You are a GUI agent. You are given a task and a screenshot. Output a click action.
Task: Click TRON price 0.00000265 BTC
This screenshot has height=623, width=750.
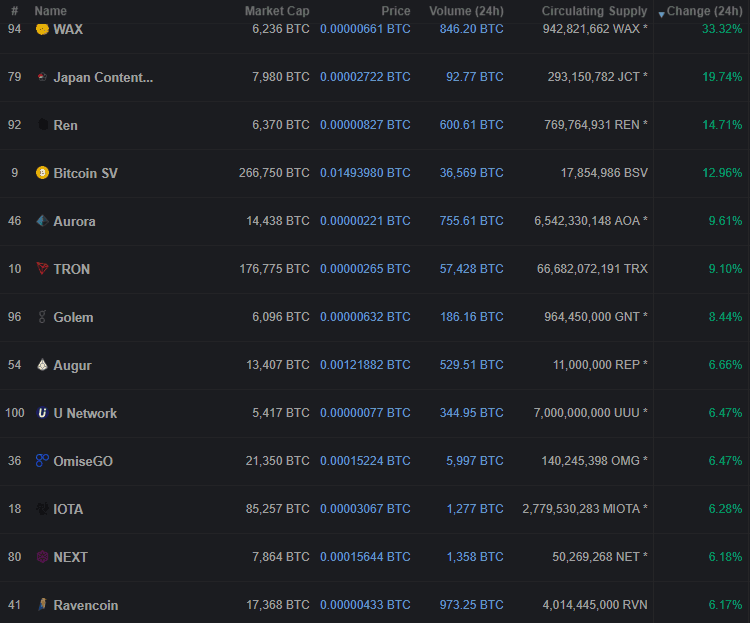click(365, 268)
